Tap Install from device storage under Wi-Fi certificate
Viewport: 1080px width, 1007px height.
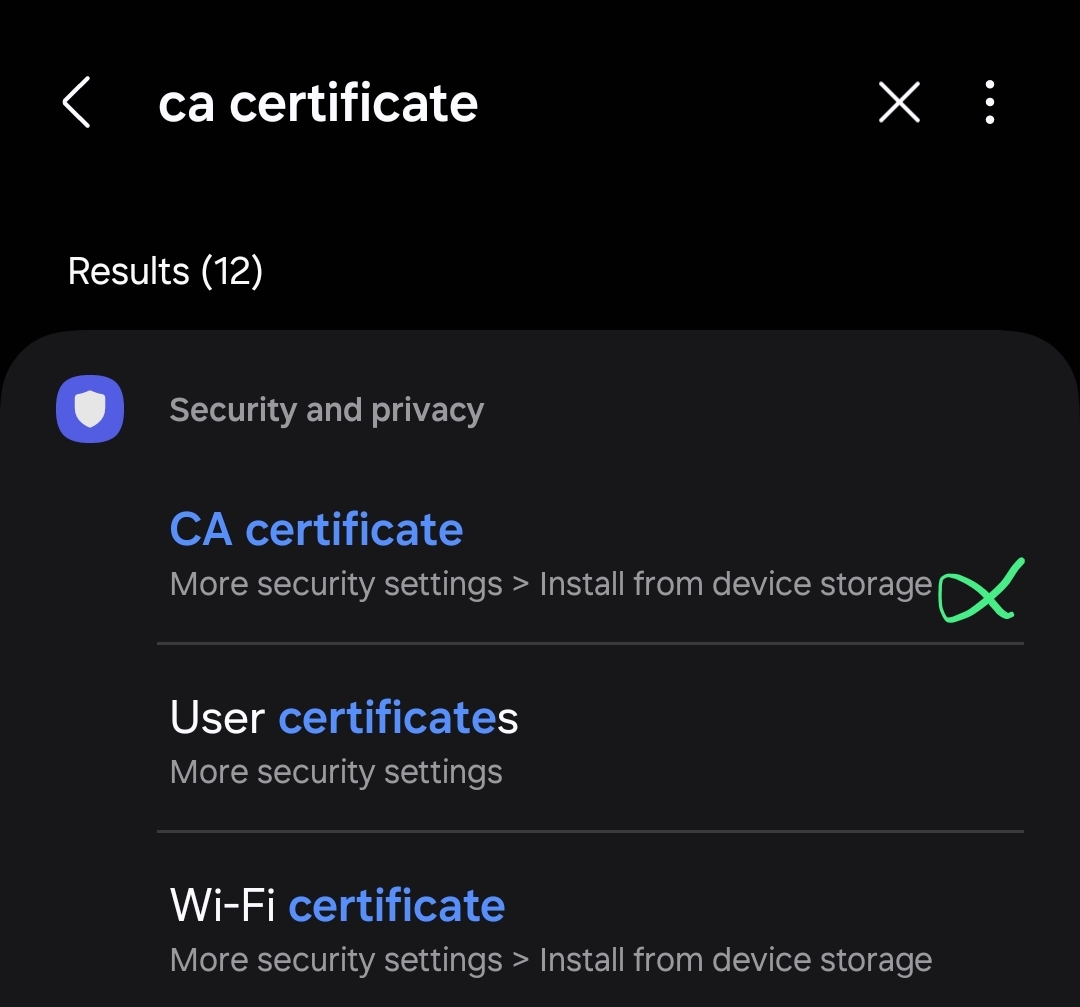[x=736, y=960]
